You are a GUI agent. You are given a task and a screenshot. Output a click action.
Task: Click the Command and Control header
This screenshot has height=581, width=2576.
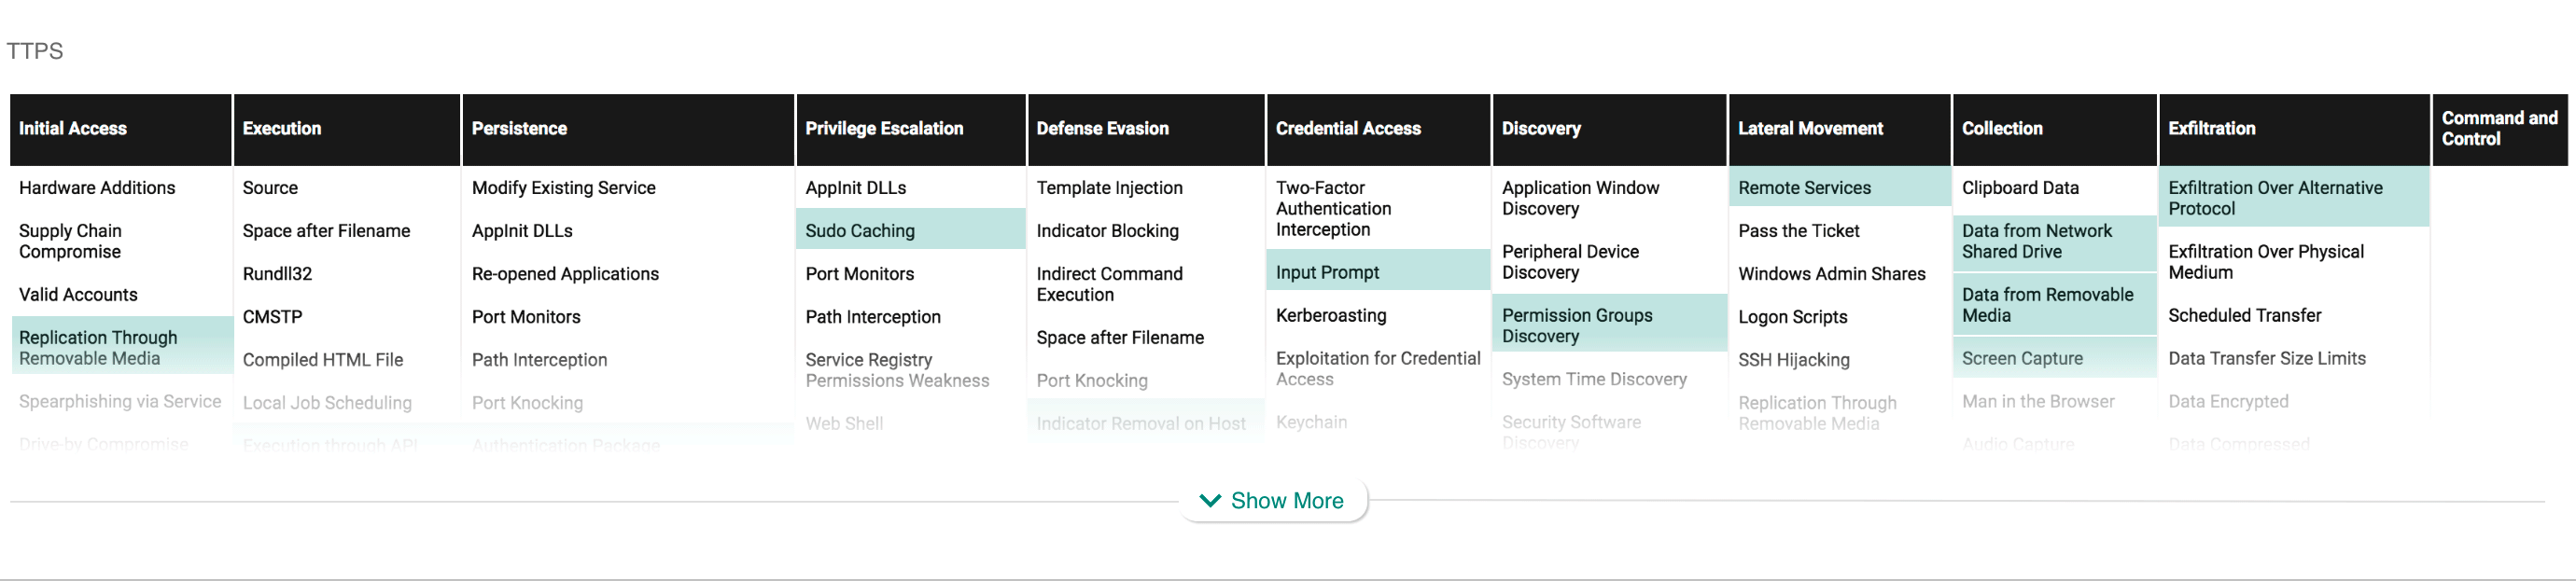tap(2500, 129)
